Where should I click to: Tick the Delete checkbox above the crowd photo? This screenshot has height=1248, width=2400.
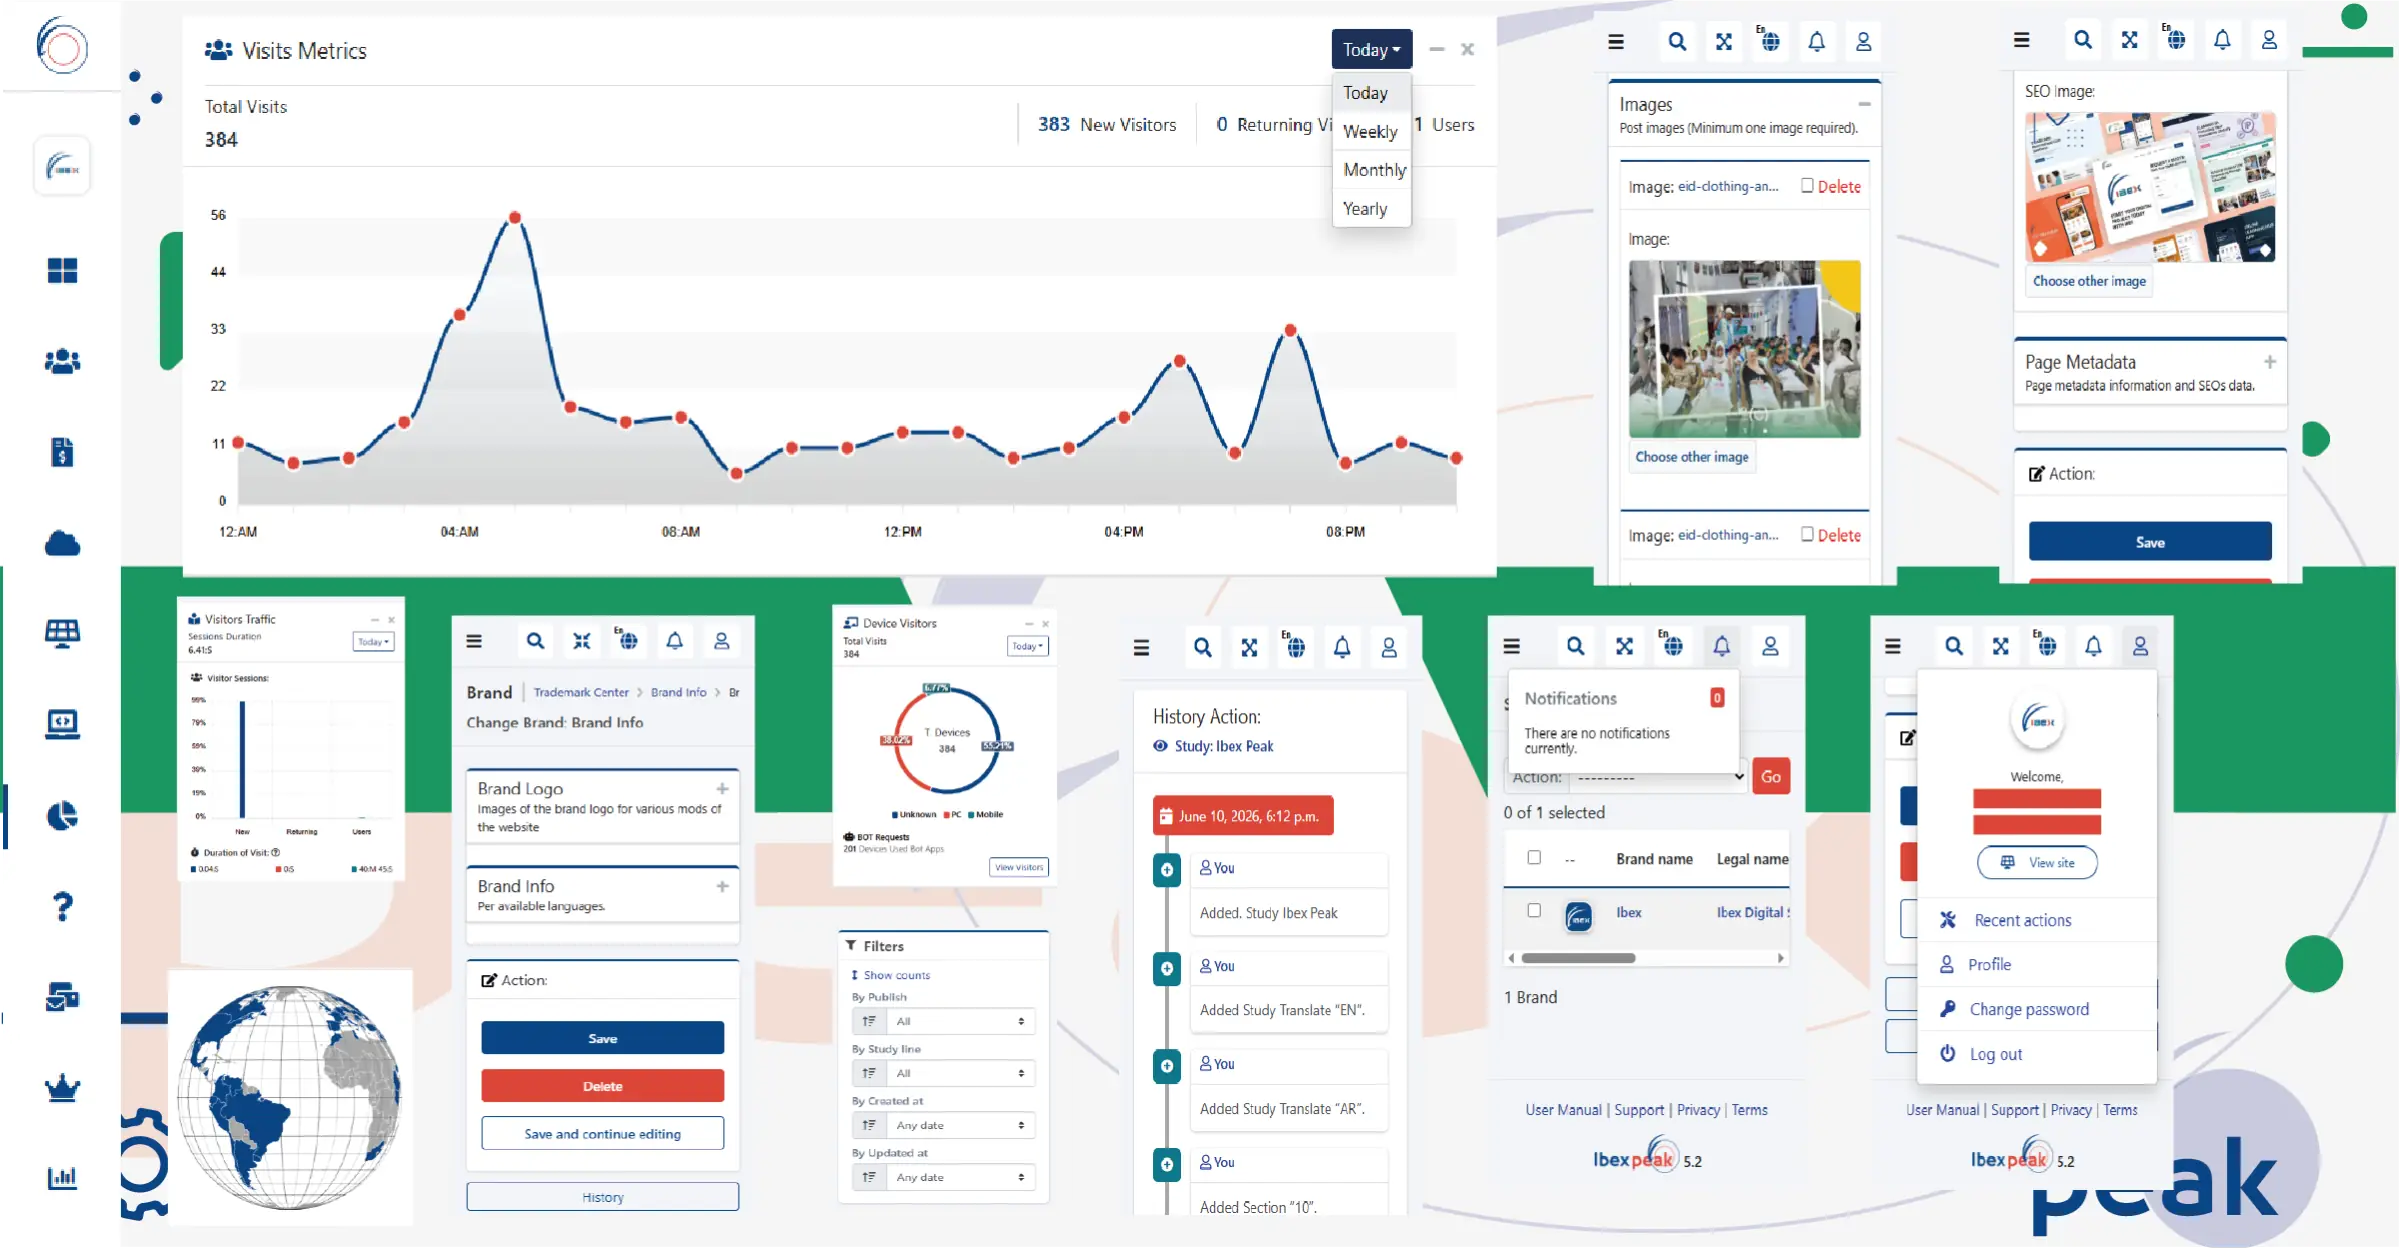point(1807,185)
